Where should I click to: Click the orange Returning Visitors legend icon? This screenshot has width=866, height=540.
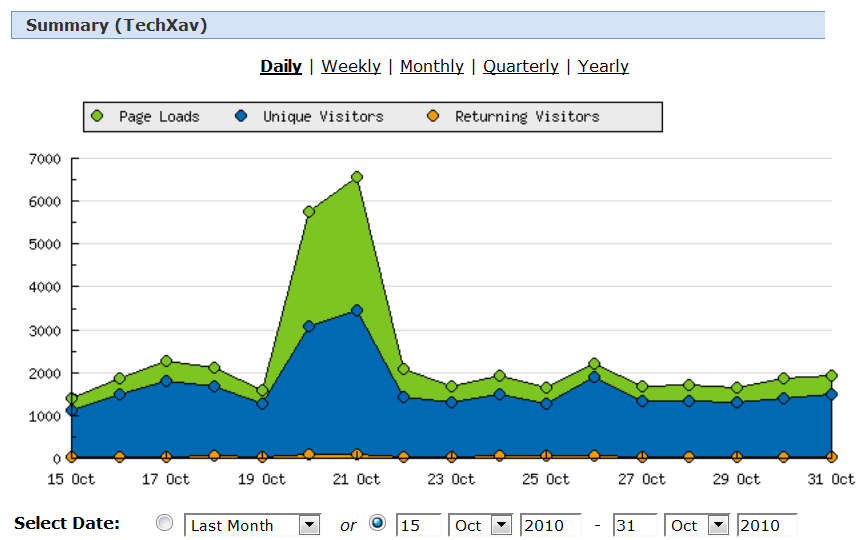click(x=433, y=116)
